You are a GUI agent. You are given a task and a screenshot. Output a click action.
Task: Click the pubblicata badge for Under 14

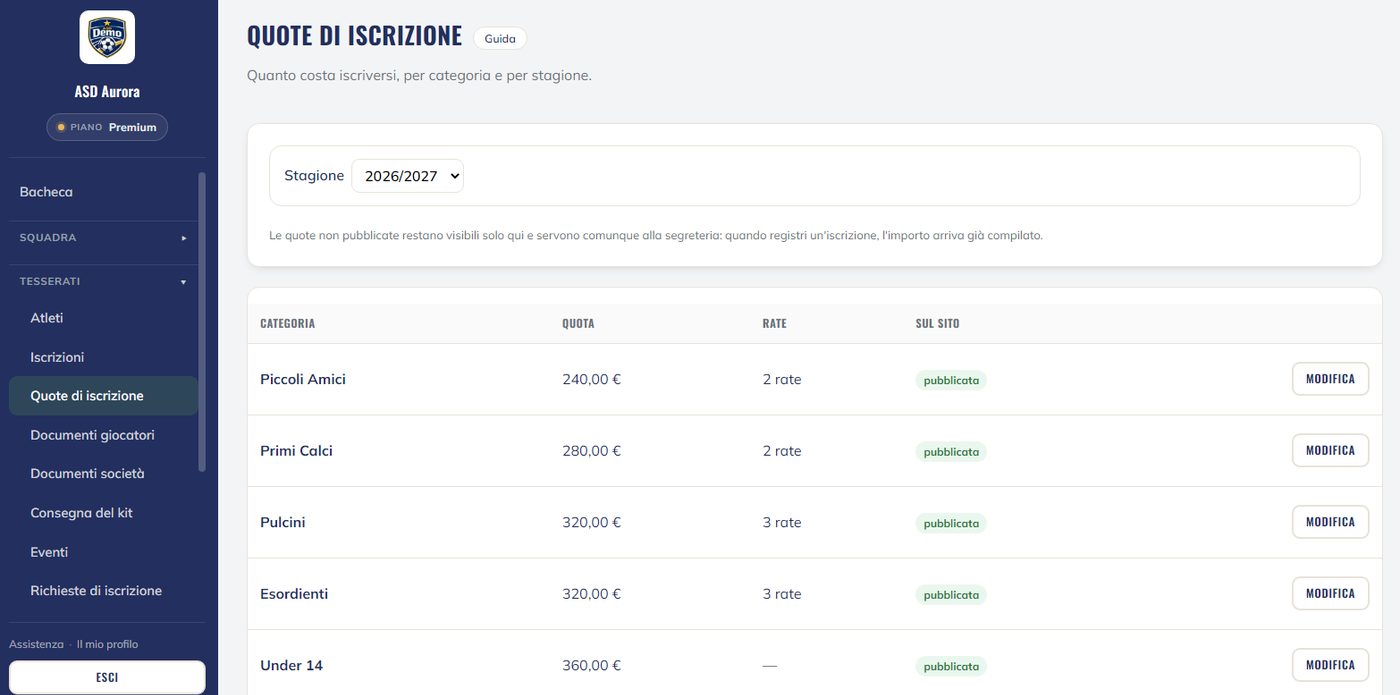click(951, 666)
